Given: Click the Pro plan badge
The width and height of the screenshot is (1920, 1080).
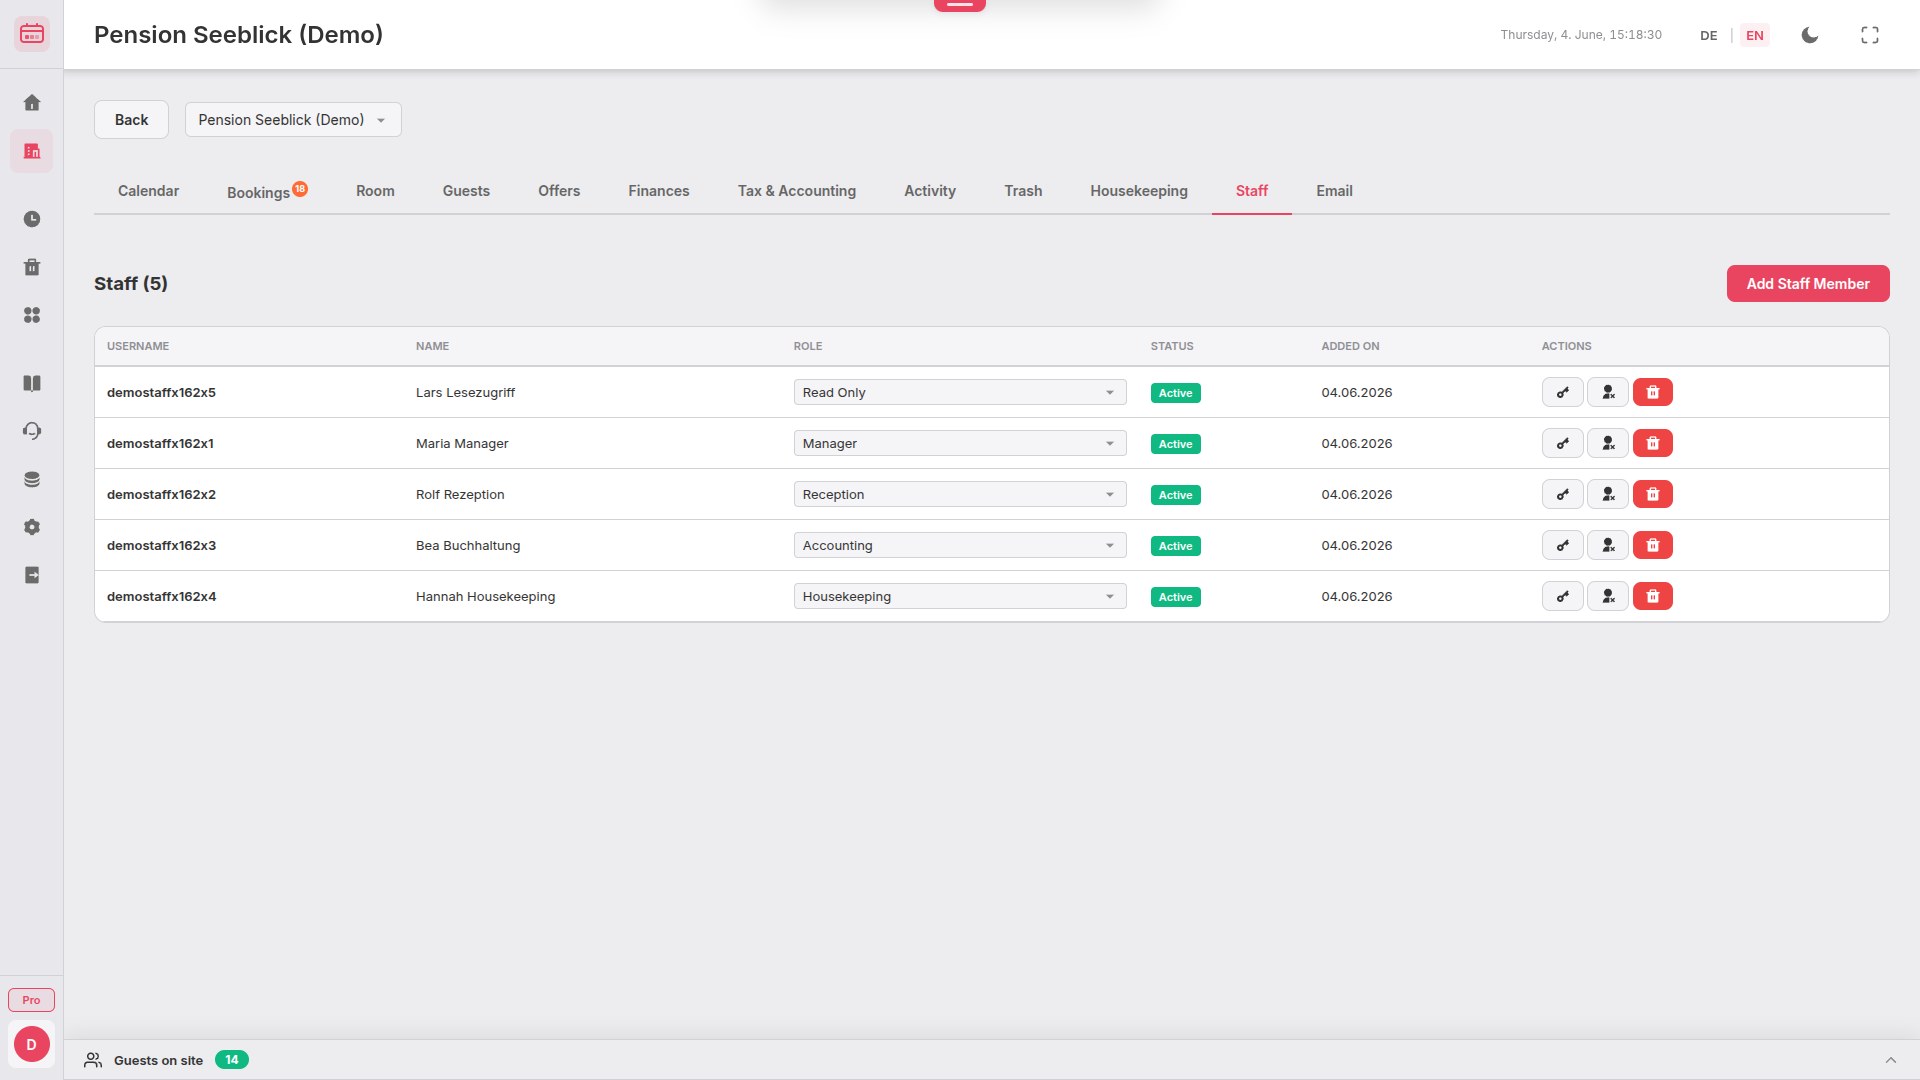Looking at the screenshot, I should (x=32, y=1000).
